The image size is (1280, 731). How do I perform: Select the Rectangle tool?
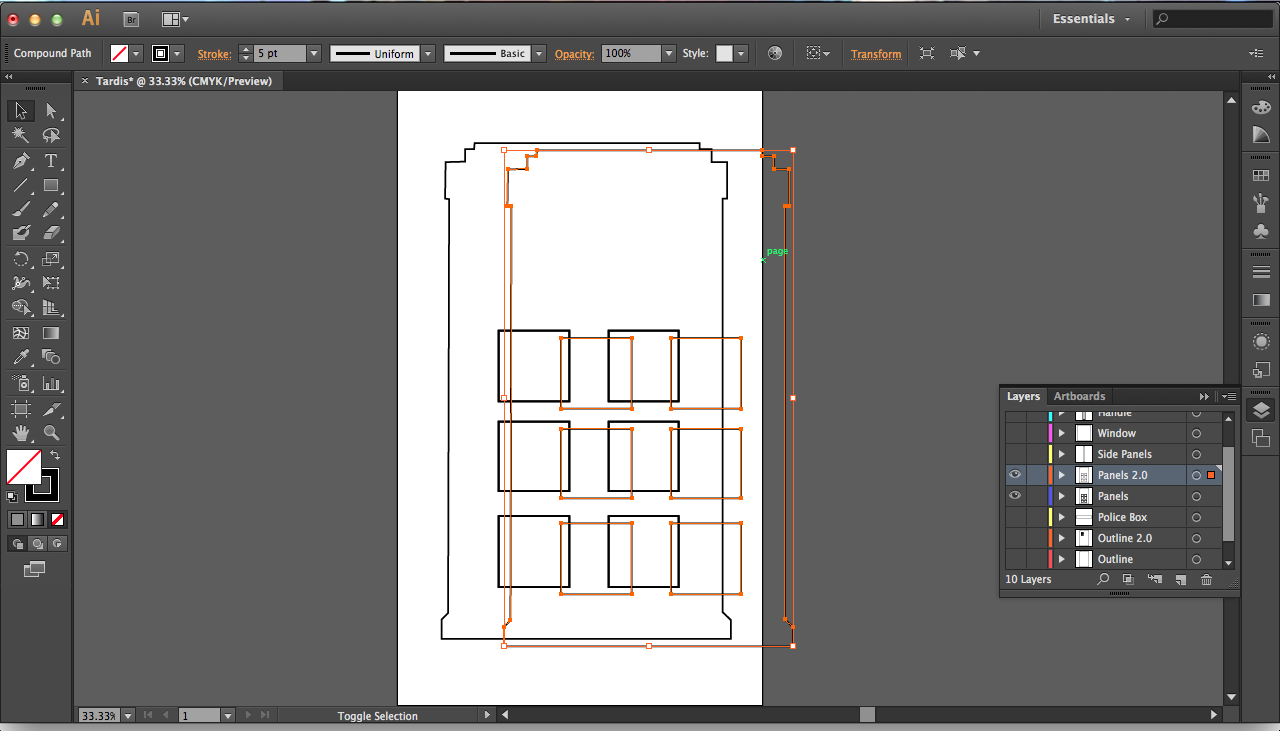click(x=51, y=185)
